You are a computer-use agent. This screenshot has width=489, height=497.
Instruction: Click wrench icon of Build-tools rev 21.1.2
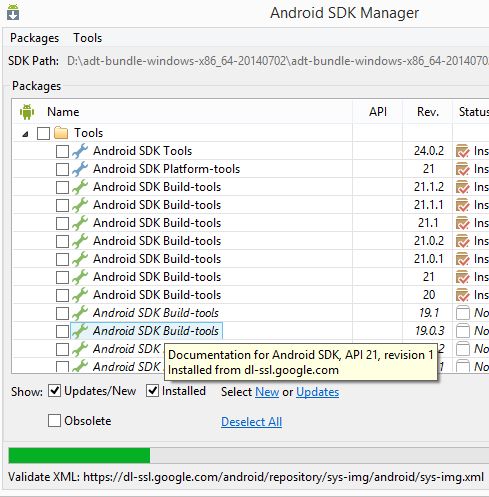click(x=80, y=187)
